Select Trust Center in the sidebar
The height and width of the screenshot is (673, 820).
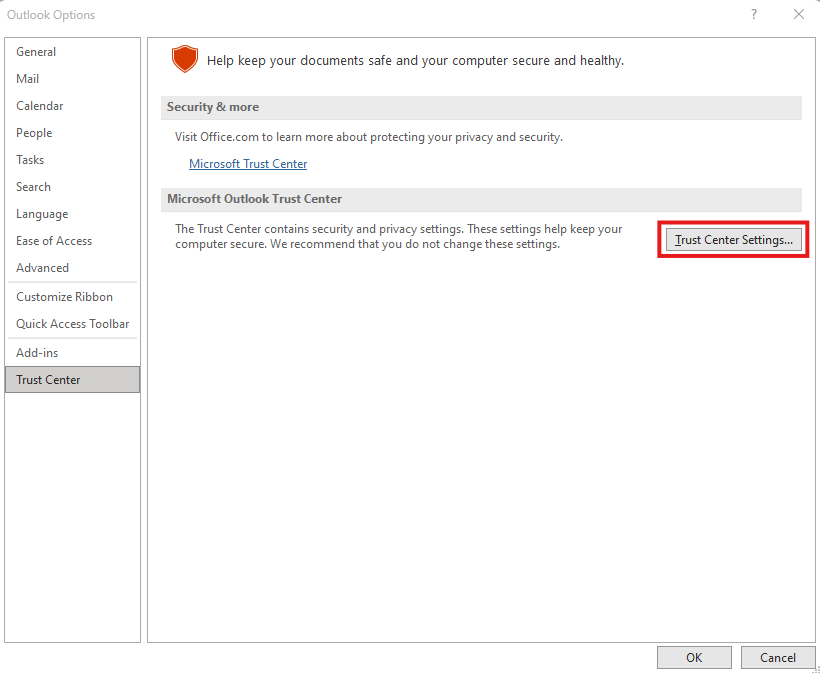[x=48, y=380]
